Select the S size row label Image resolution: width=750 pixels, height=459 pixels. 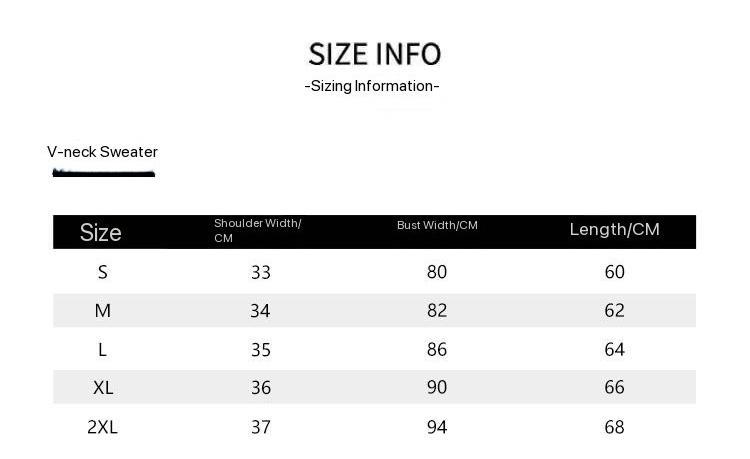pyautogui.click(x=102, y=272)
